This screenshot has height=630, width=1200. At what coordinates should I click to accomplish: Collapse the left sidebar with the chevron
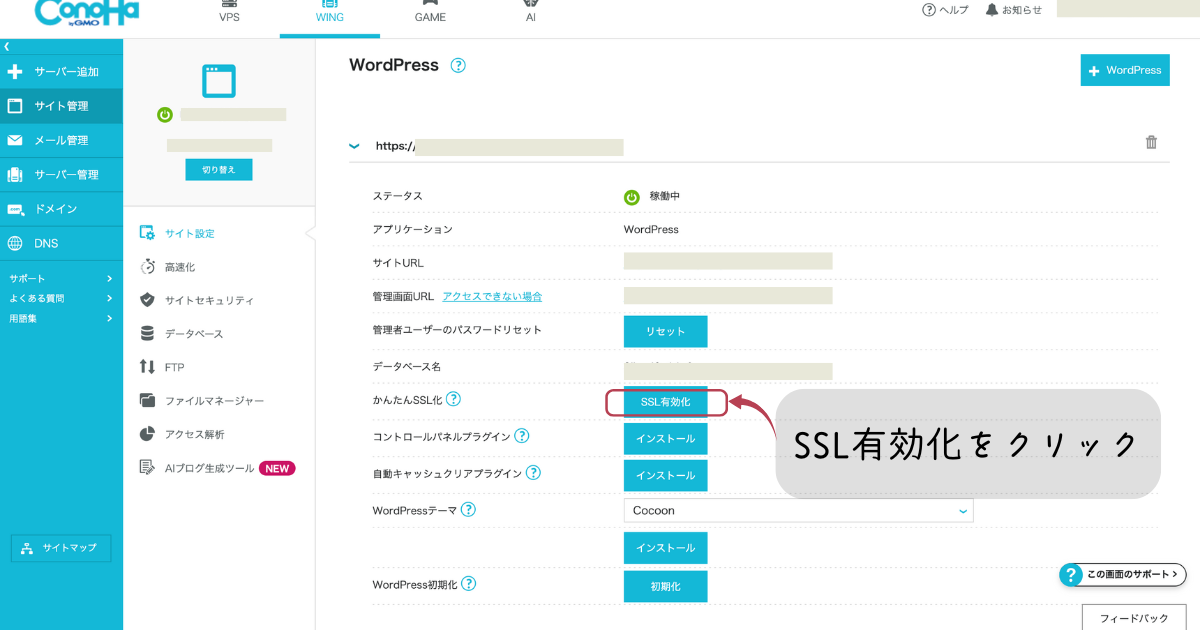(7, 46)
